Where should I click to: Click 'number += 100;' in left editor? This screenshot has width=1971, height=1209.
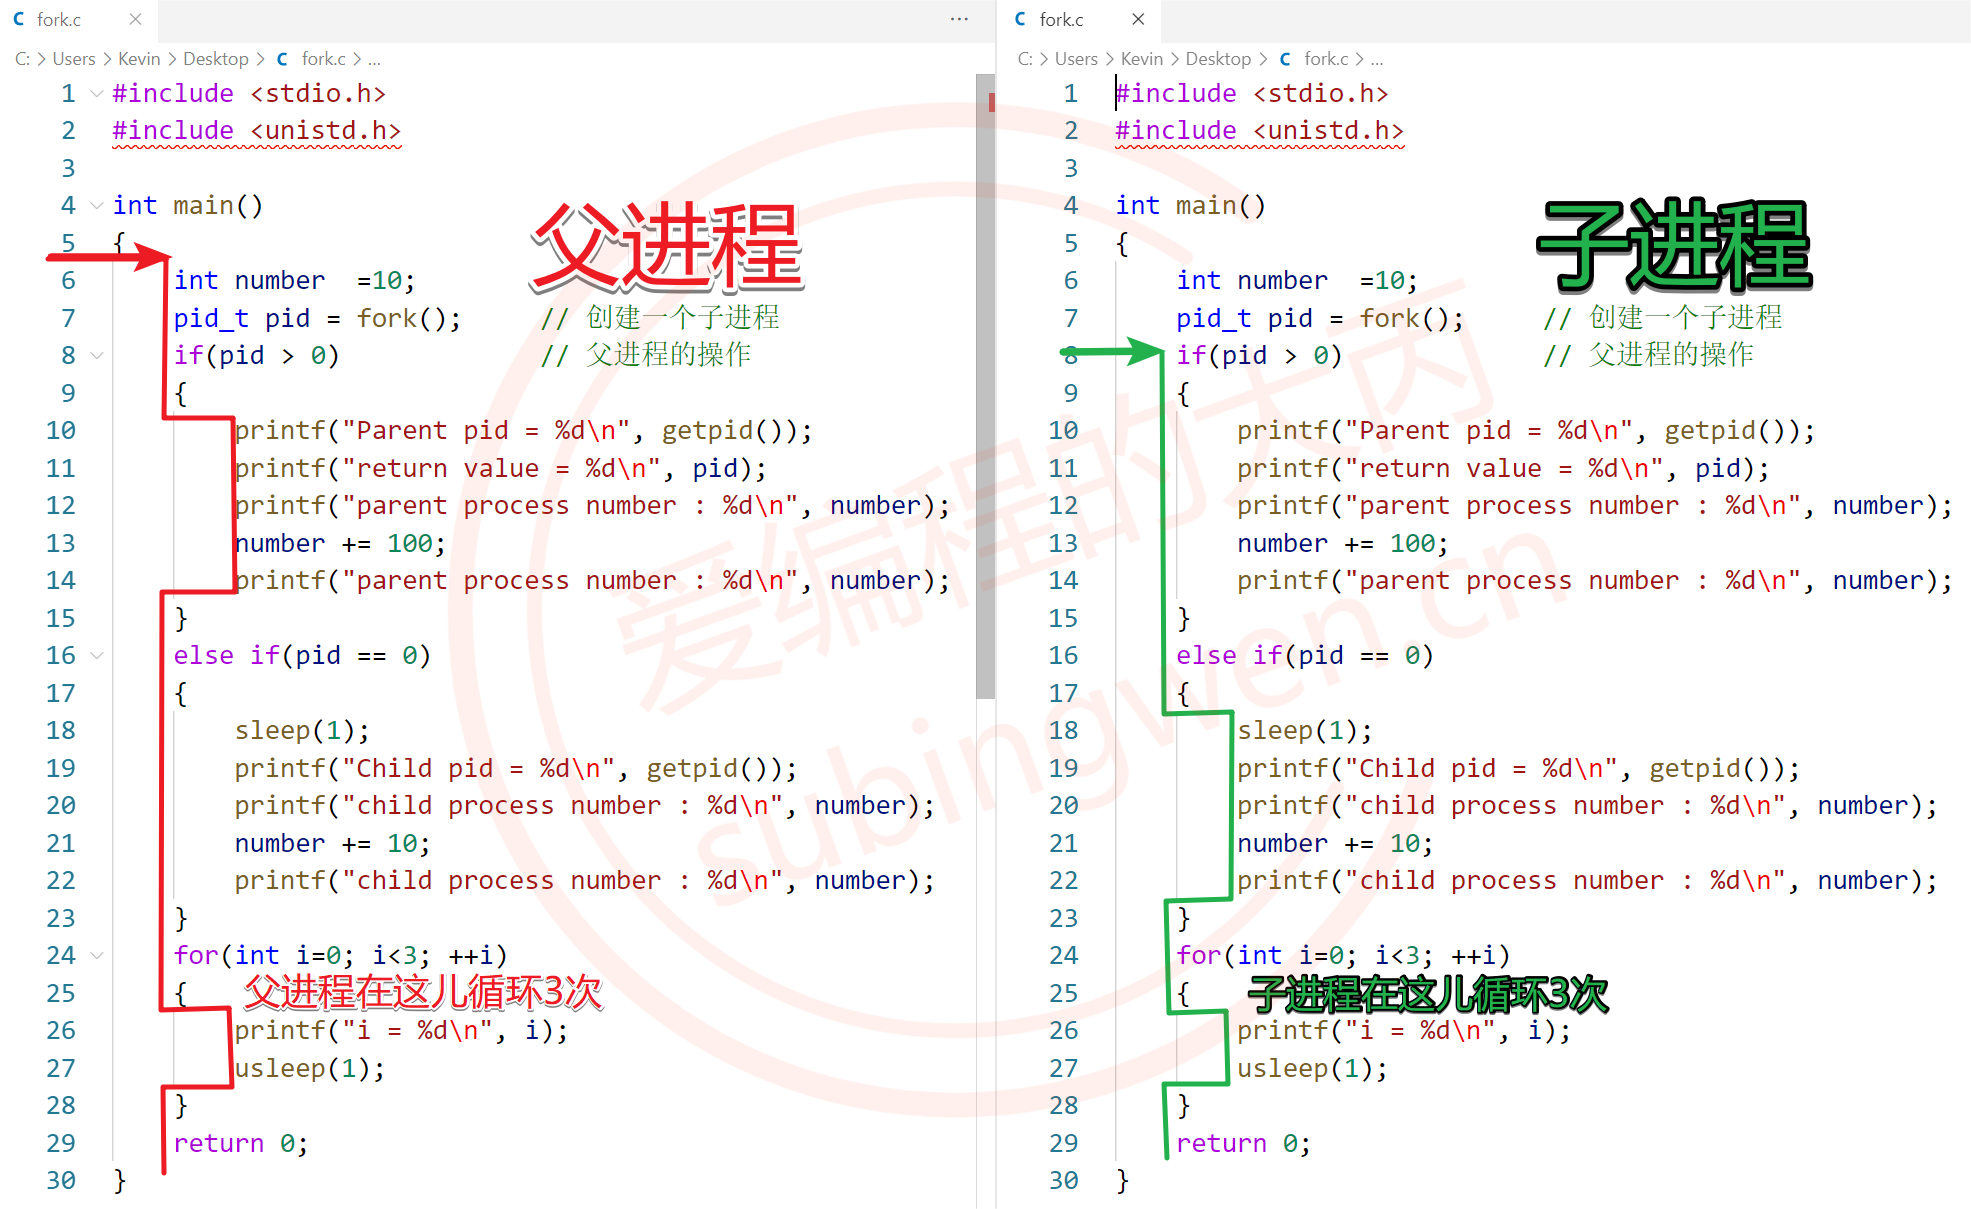point(340,543)
